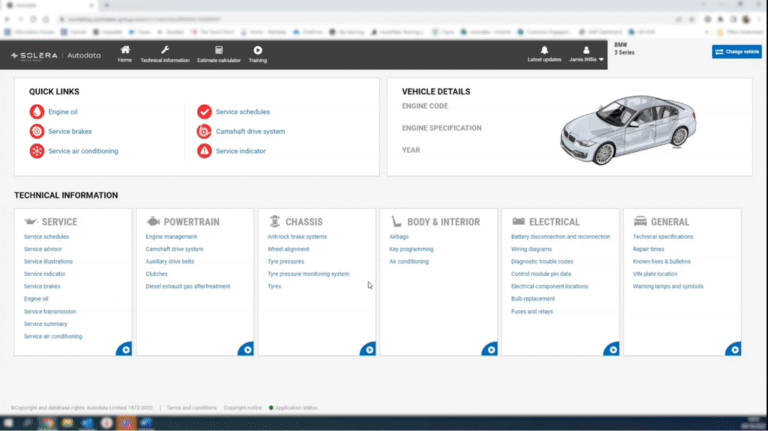Expand the Powertrain panel arrow button
This screenshot has height=431, width=768.
click(246, 349)
